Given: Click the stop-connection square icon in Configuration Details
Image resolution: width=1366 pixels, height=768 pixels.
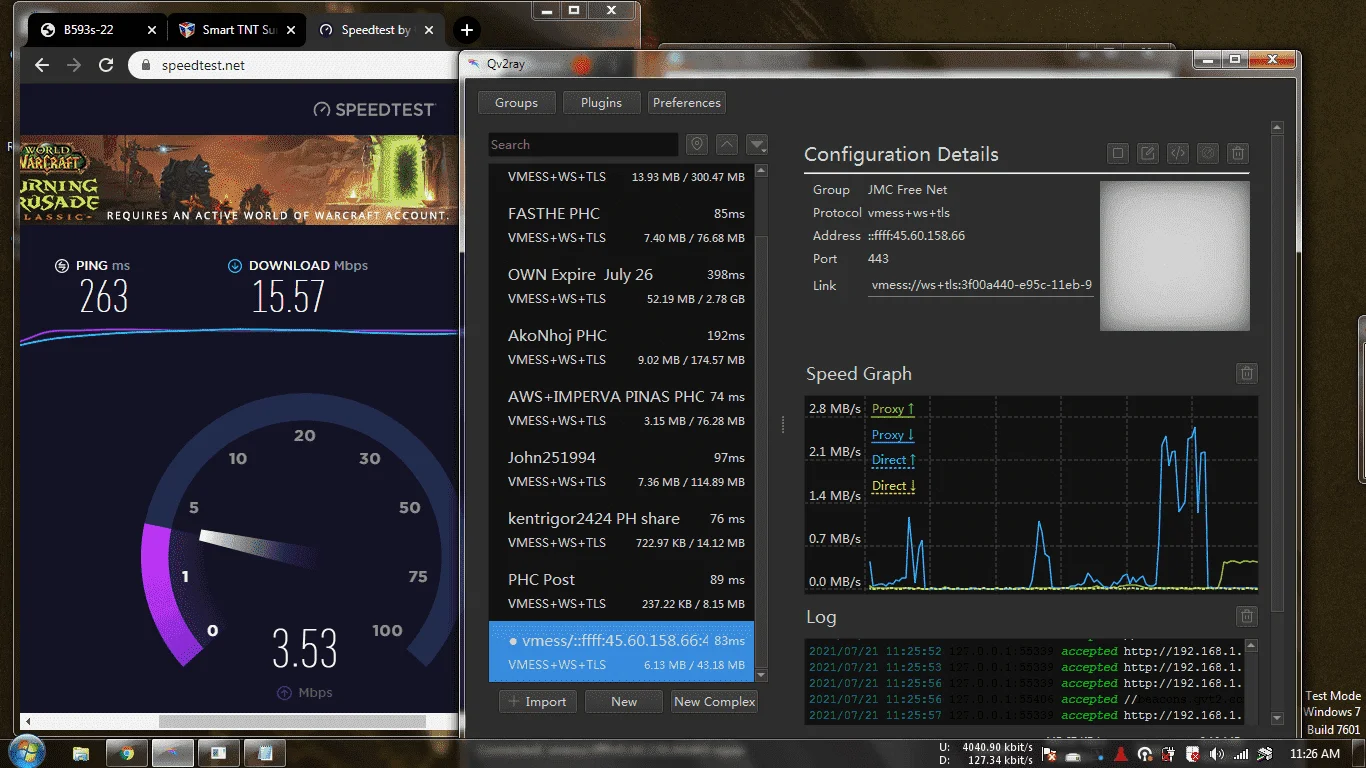Looking at the screenshot, I should pyautogui.click(x=1119, y=153).
